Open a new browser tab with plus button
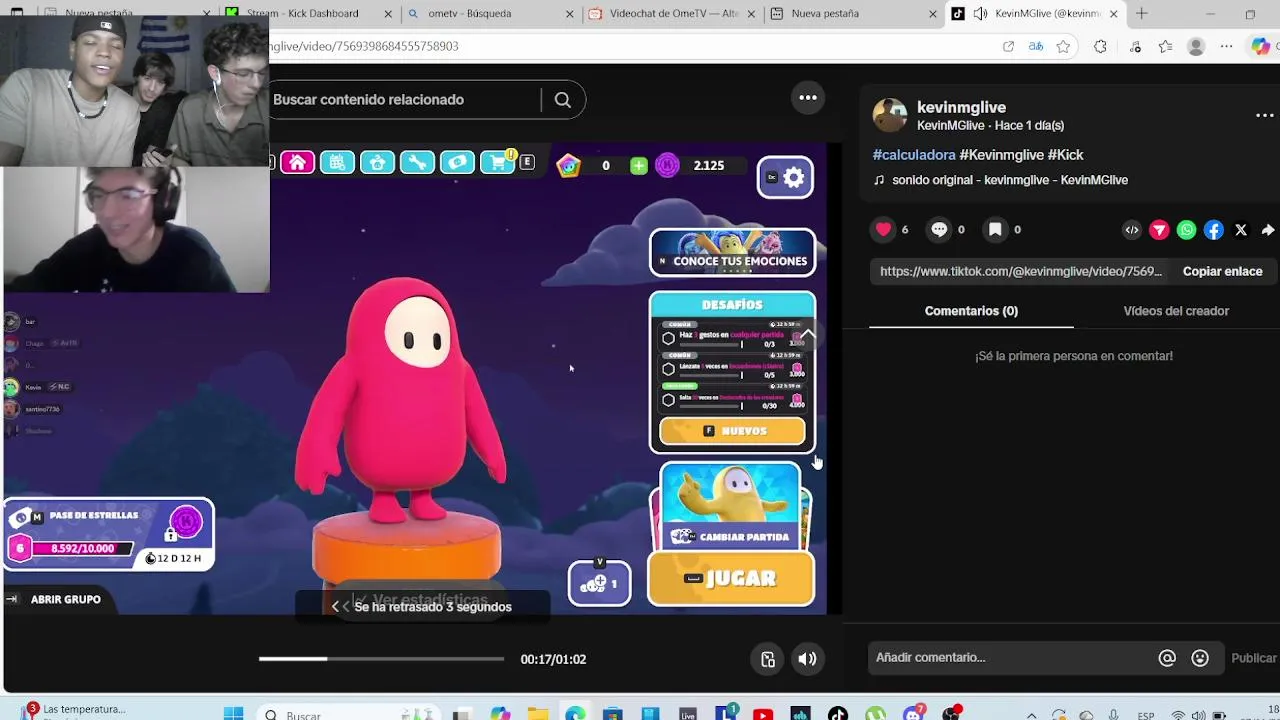Image resolution: width=1280 pixels, height=720 pixels. point(1141,14)
